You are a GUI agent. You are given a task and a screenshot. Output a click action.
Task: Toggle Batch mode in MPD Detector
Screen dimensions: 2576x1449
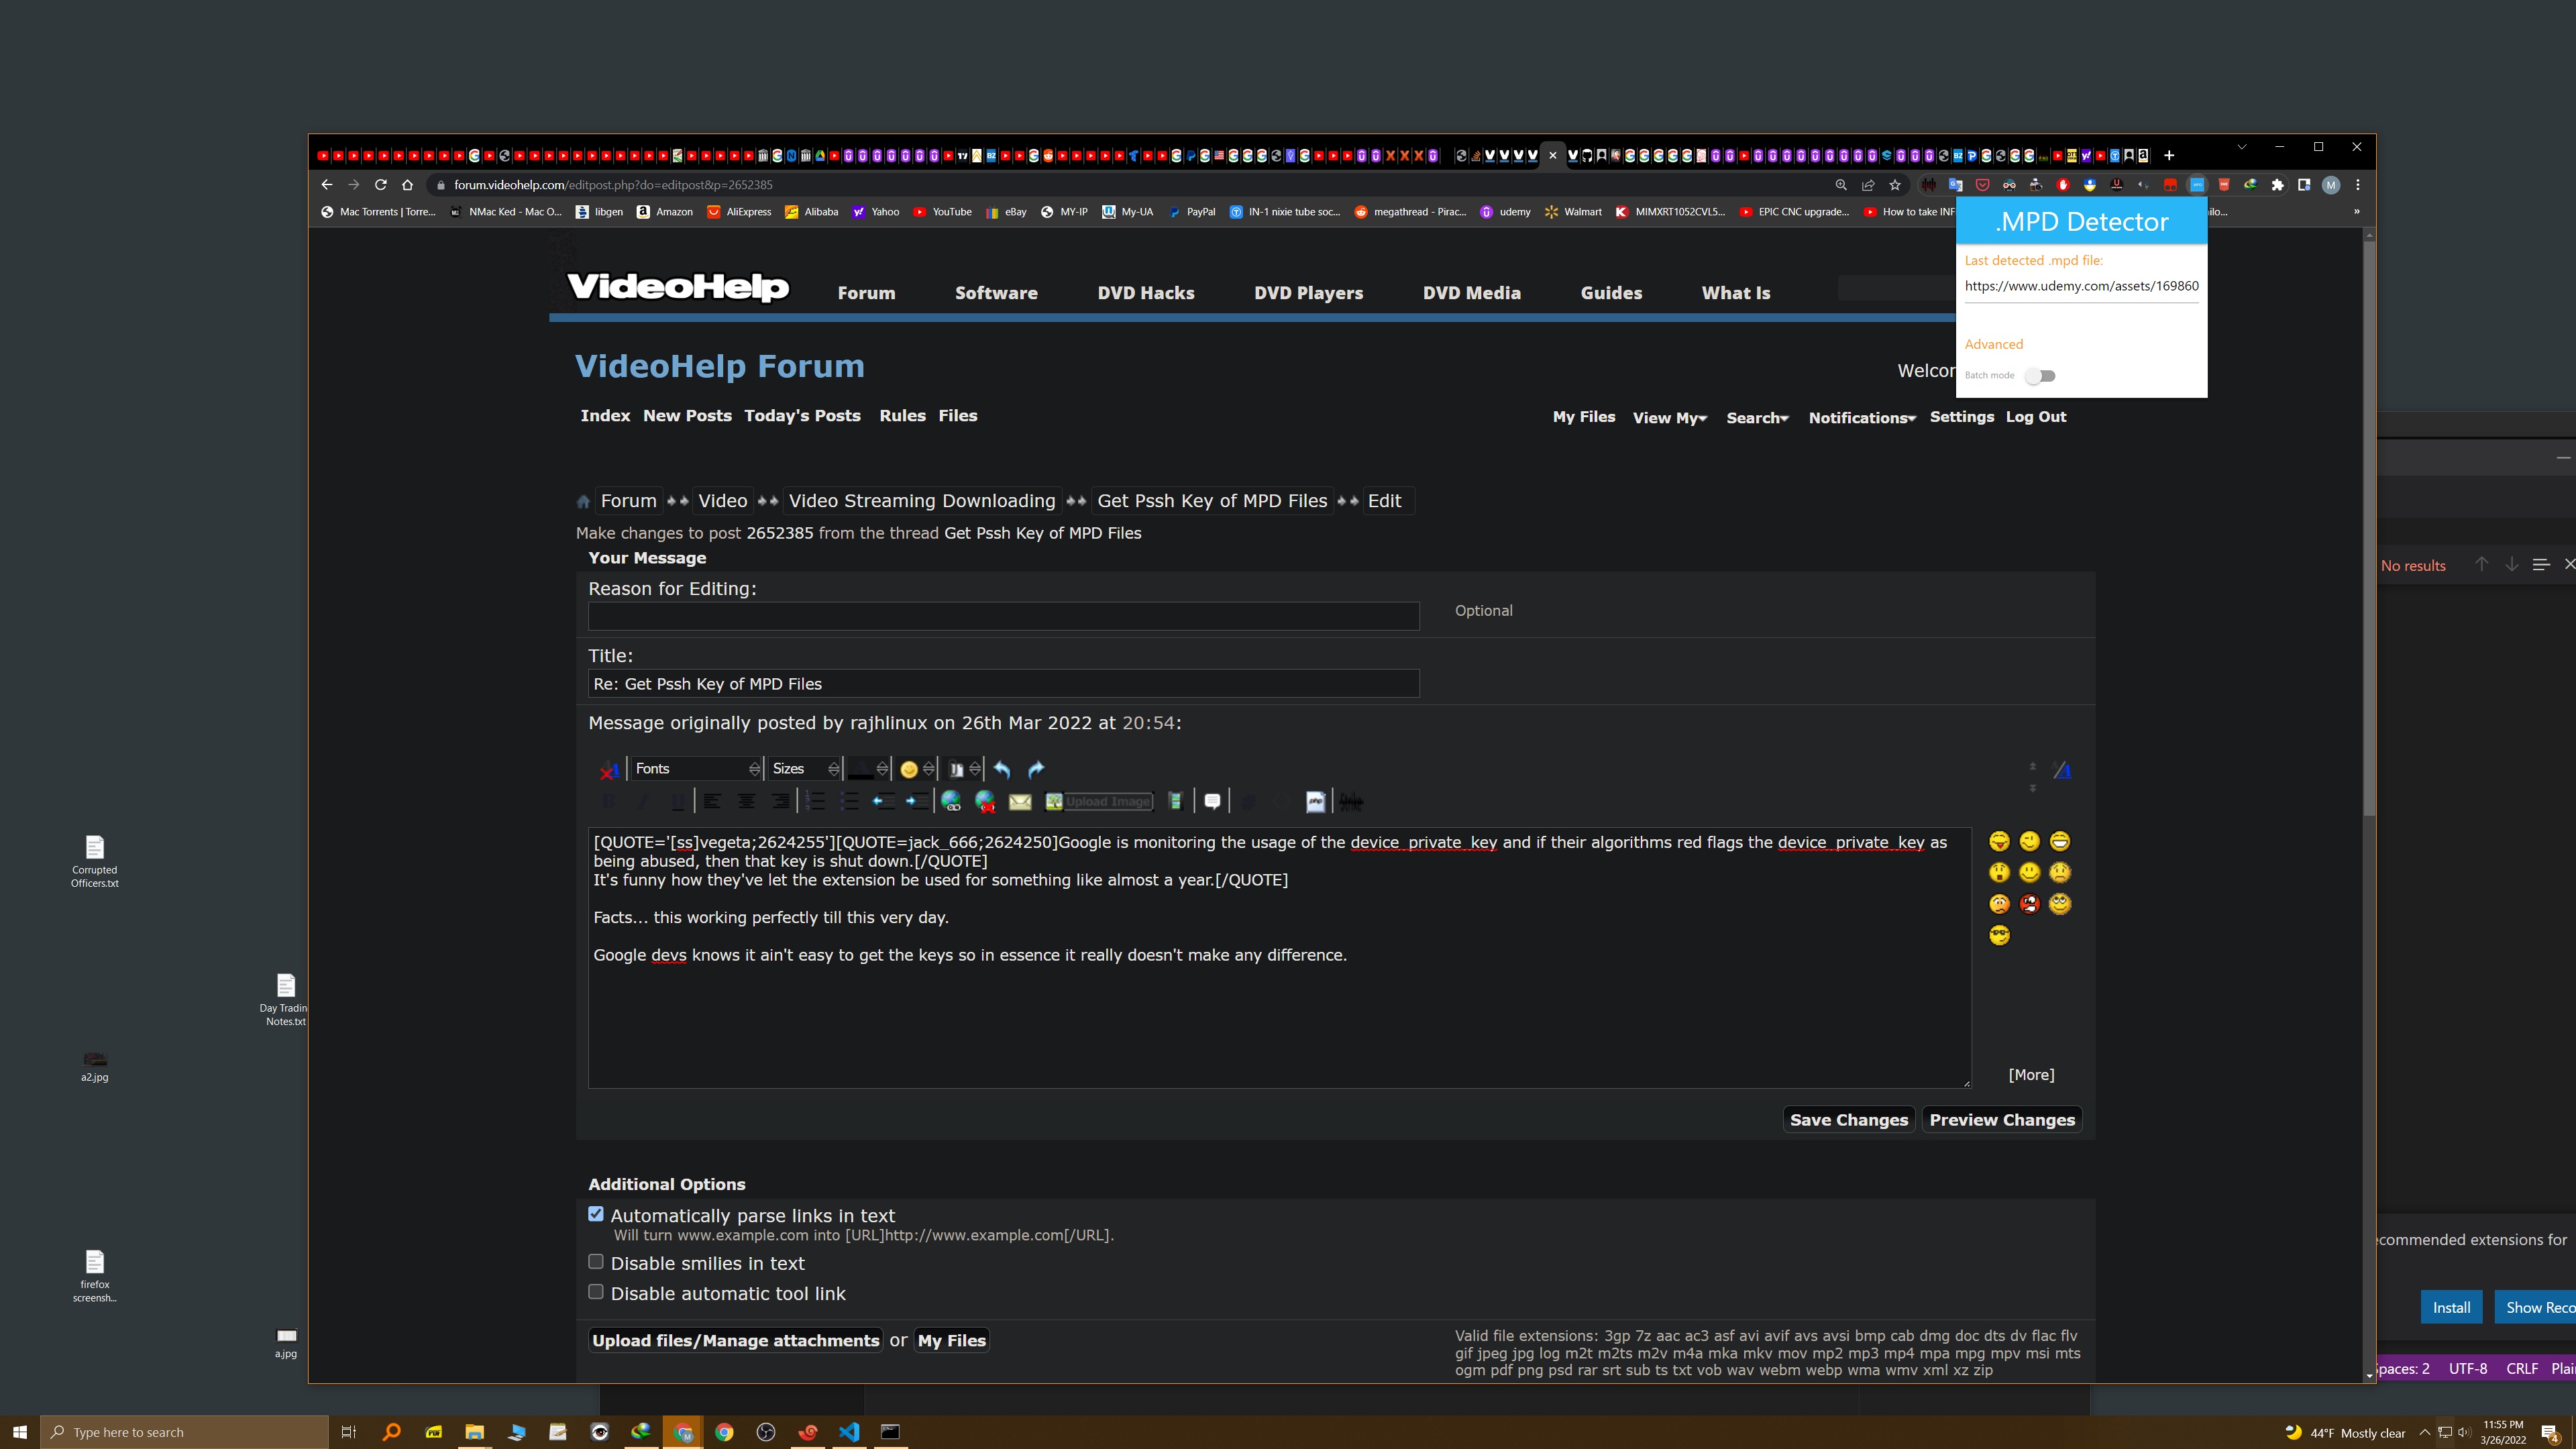[2040, 376]
